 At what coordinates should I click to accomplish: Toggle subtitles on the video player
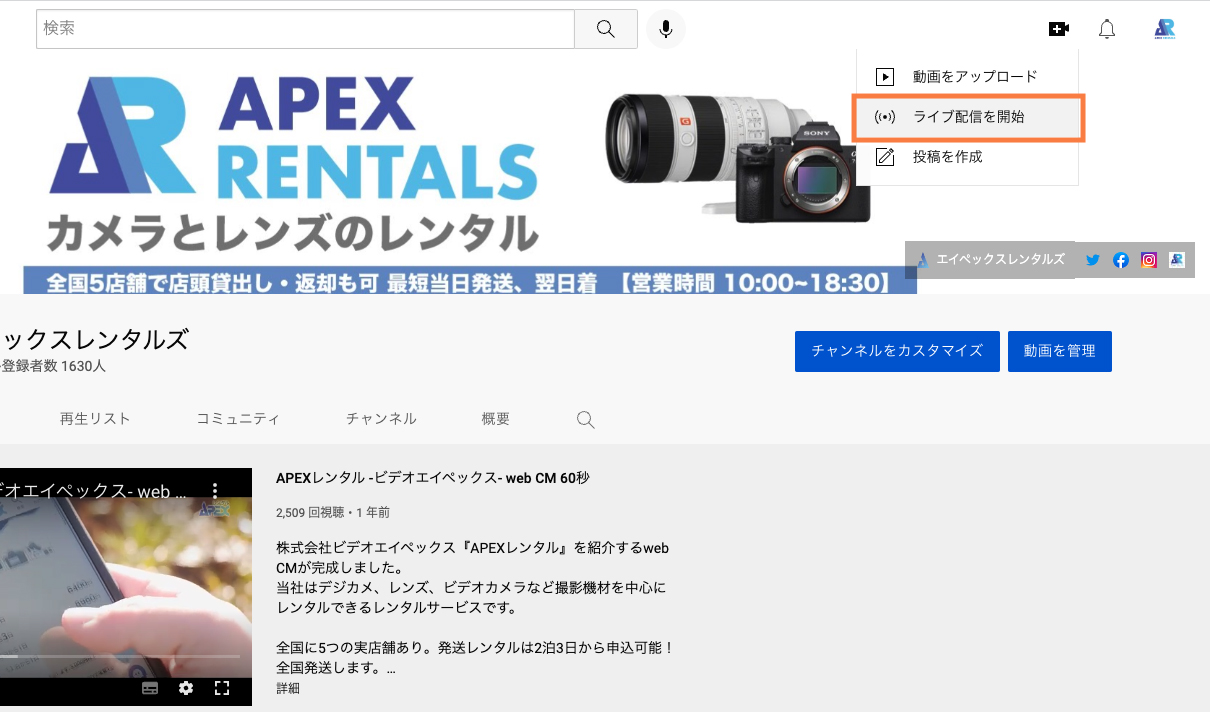pyautogui.click(x=151, y=688)
